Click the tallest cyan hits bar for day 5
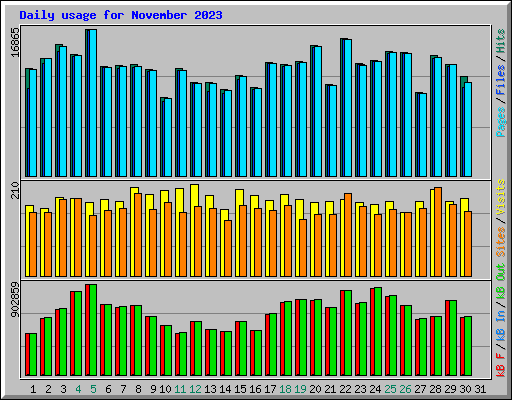Screen dimensions: 512x400 (x=93, y=103)
